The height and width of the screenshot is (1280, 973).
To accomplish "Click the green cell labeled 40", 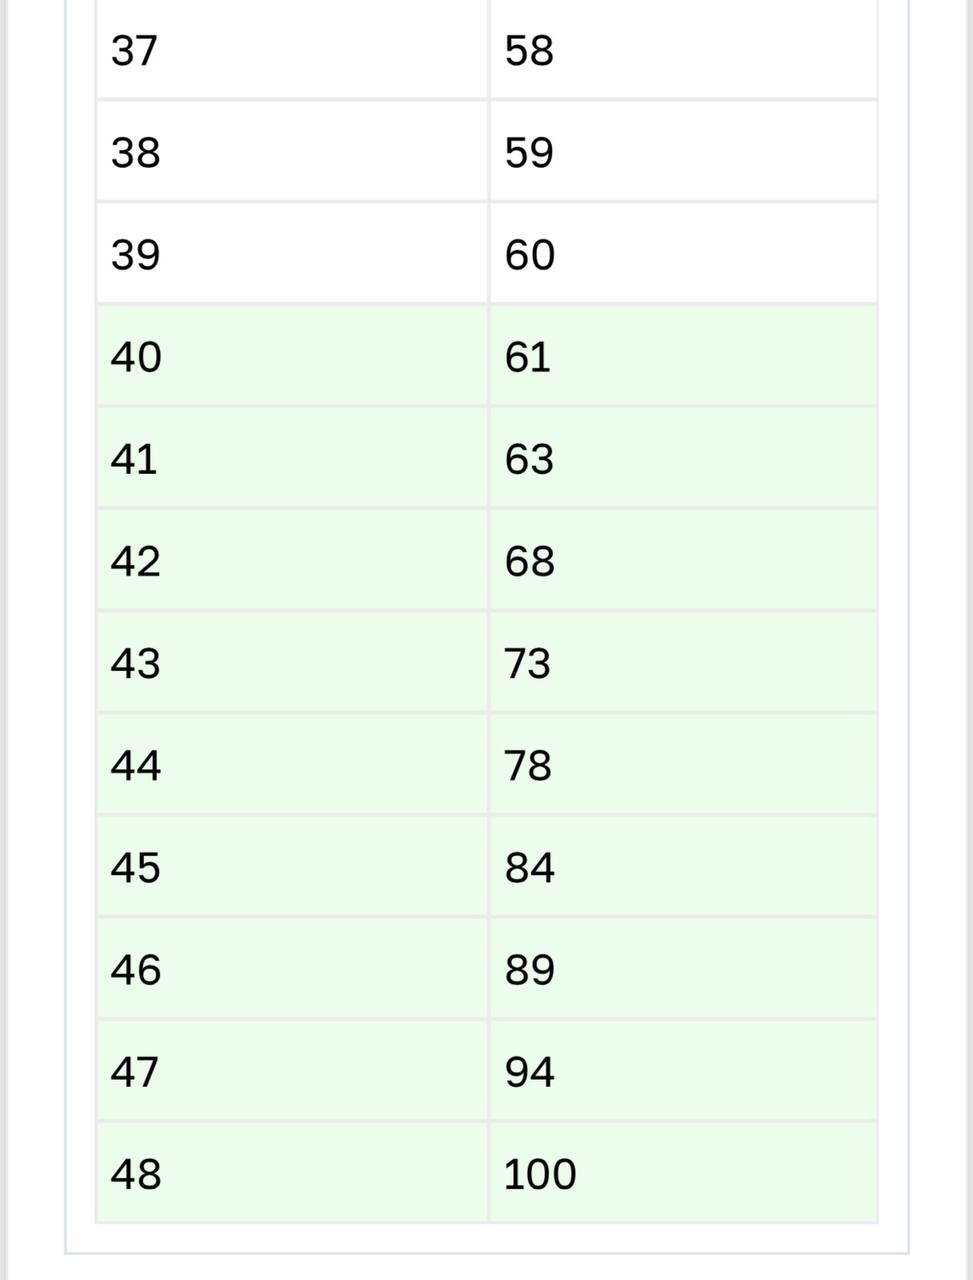I will (x=292, y=356).
